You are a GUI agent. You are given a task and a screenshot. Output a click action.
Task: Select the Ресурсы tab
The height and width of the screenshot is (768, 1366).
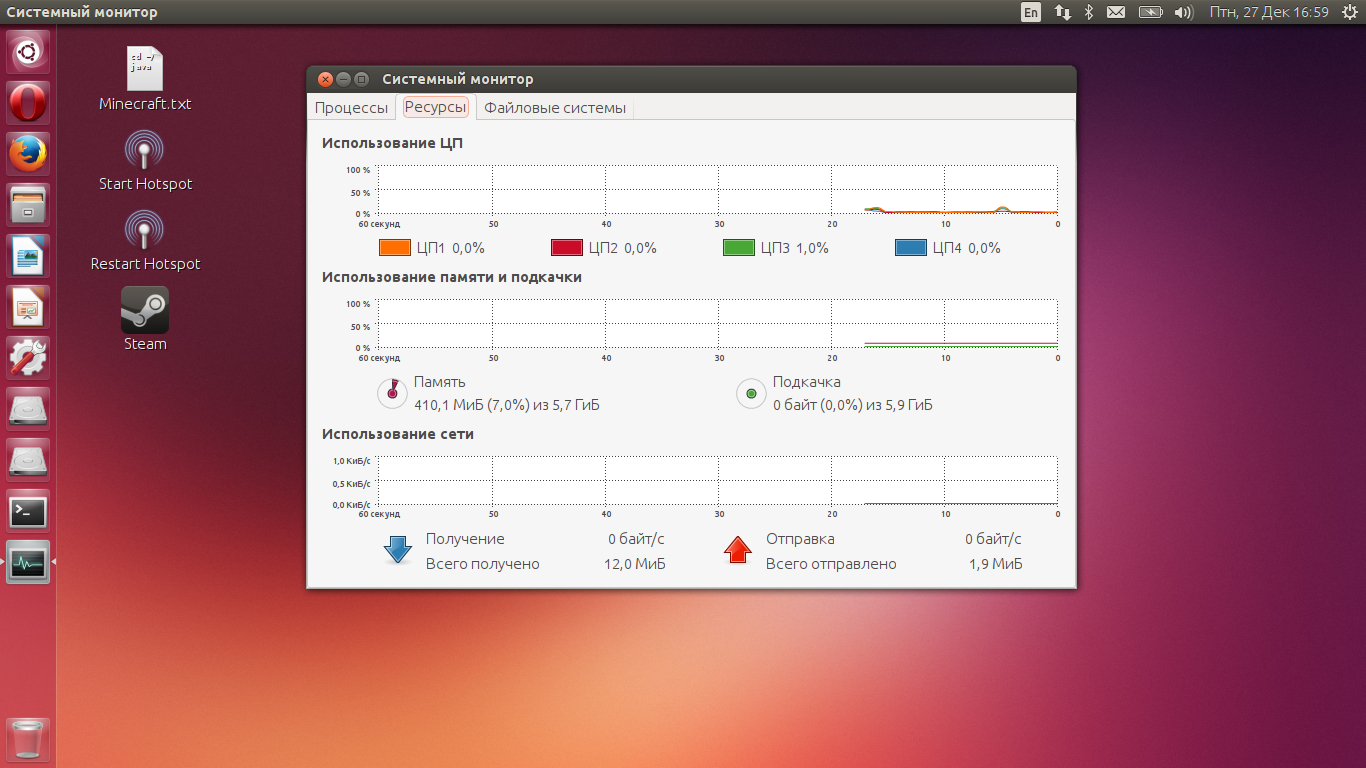click(435, 108)
